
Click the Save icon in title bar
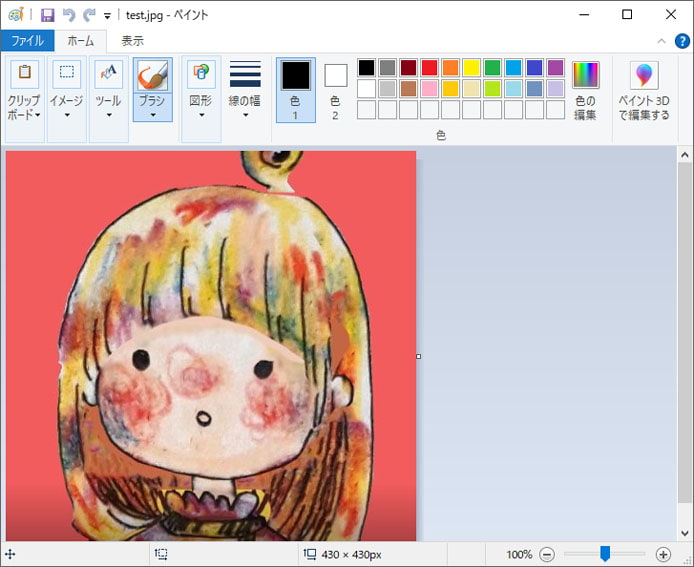pyautogui.click(x=47, y=15)
